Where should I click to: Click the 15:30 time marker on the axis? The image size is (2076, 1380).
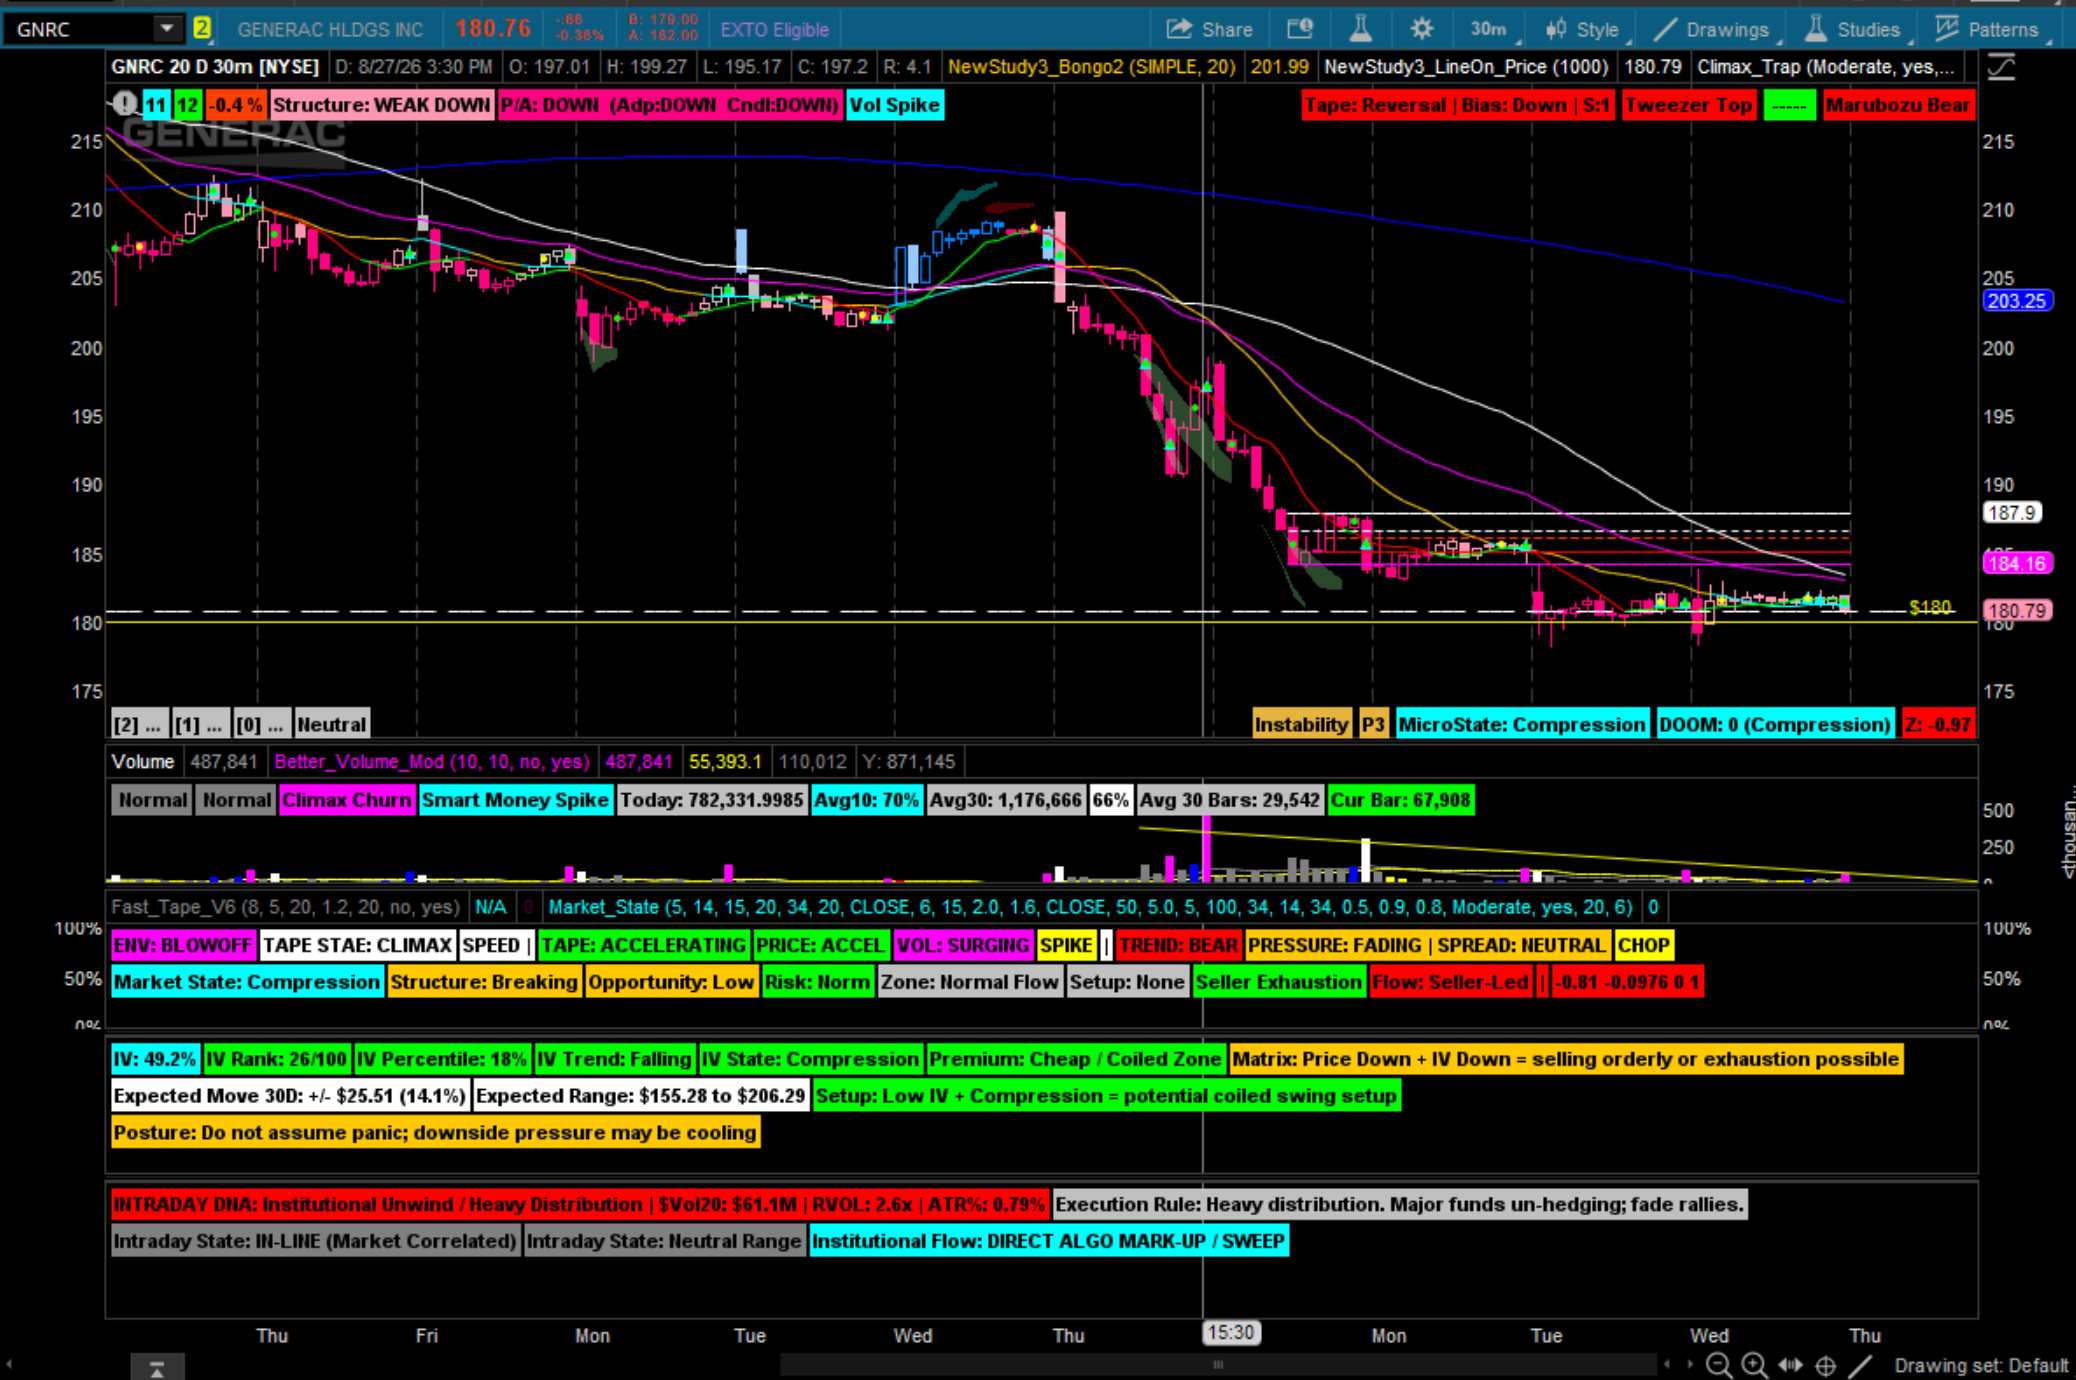coord(1230,1333)
